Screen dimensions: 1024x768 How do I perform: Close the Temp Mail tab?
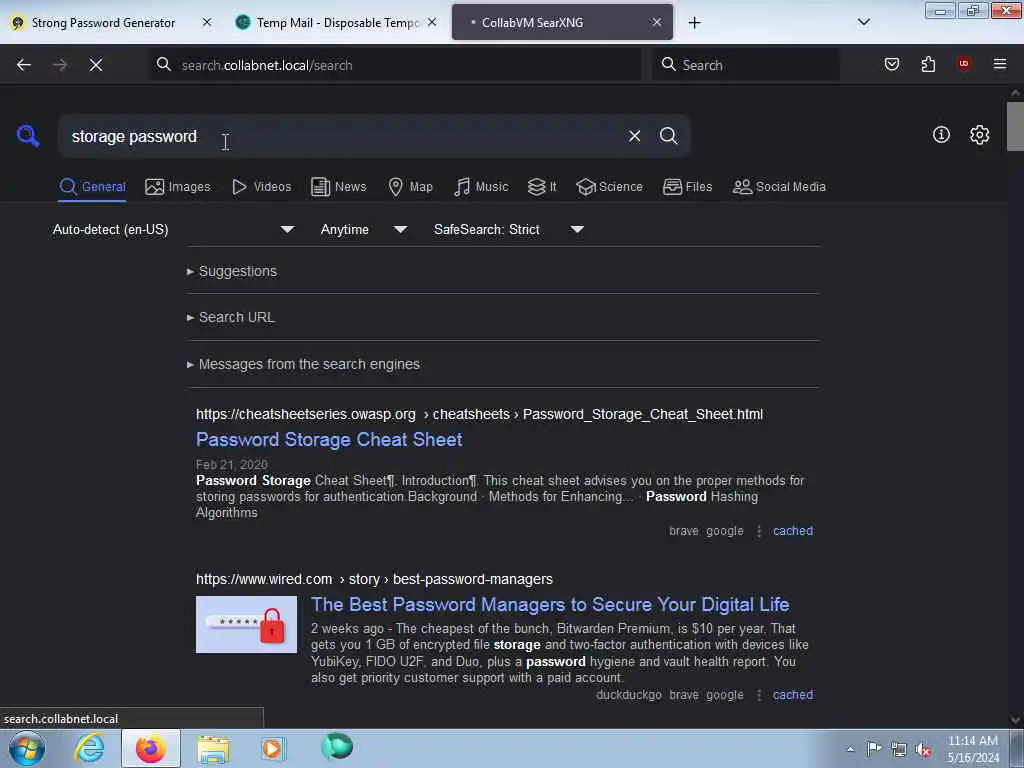[432, 22]
